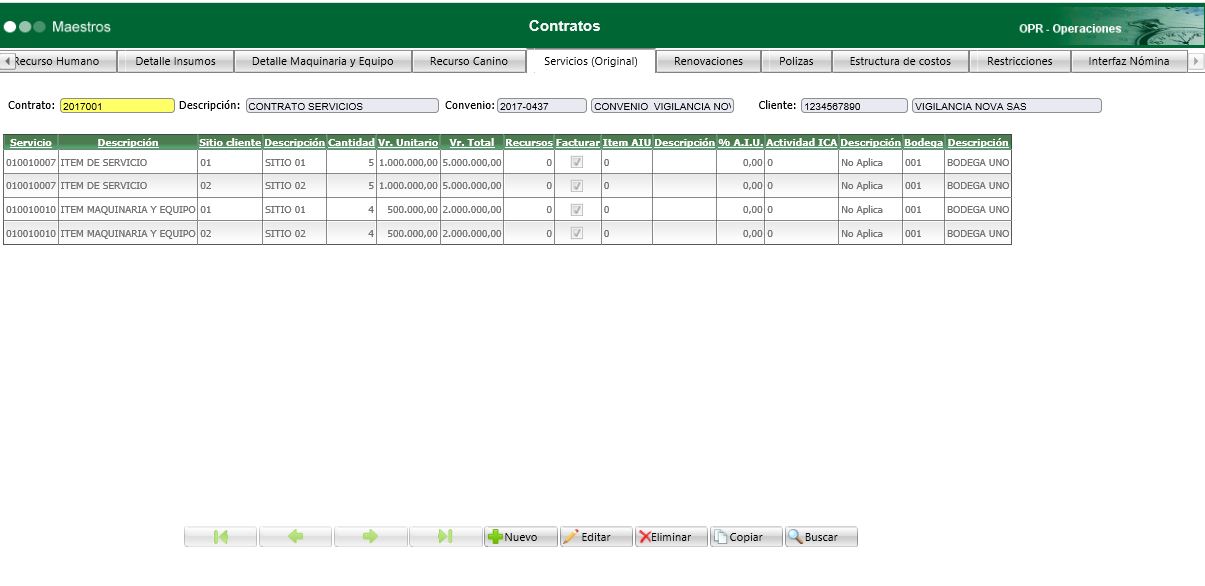Switch to the Restricciones tab
The width and height of the screenshot is (1205, 586).
coord(1020,61)
